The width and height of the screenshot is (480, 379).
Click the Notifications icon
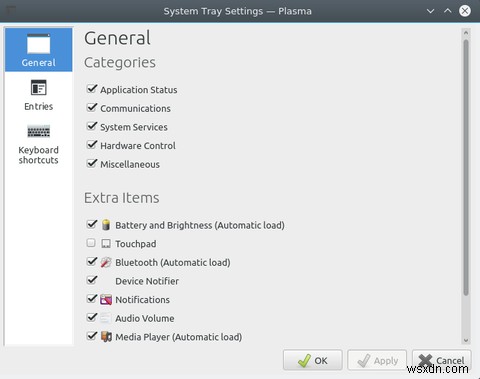point(106,300)
